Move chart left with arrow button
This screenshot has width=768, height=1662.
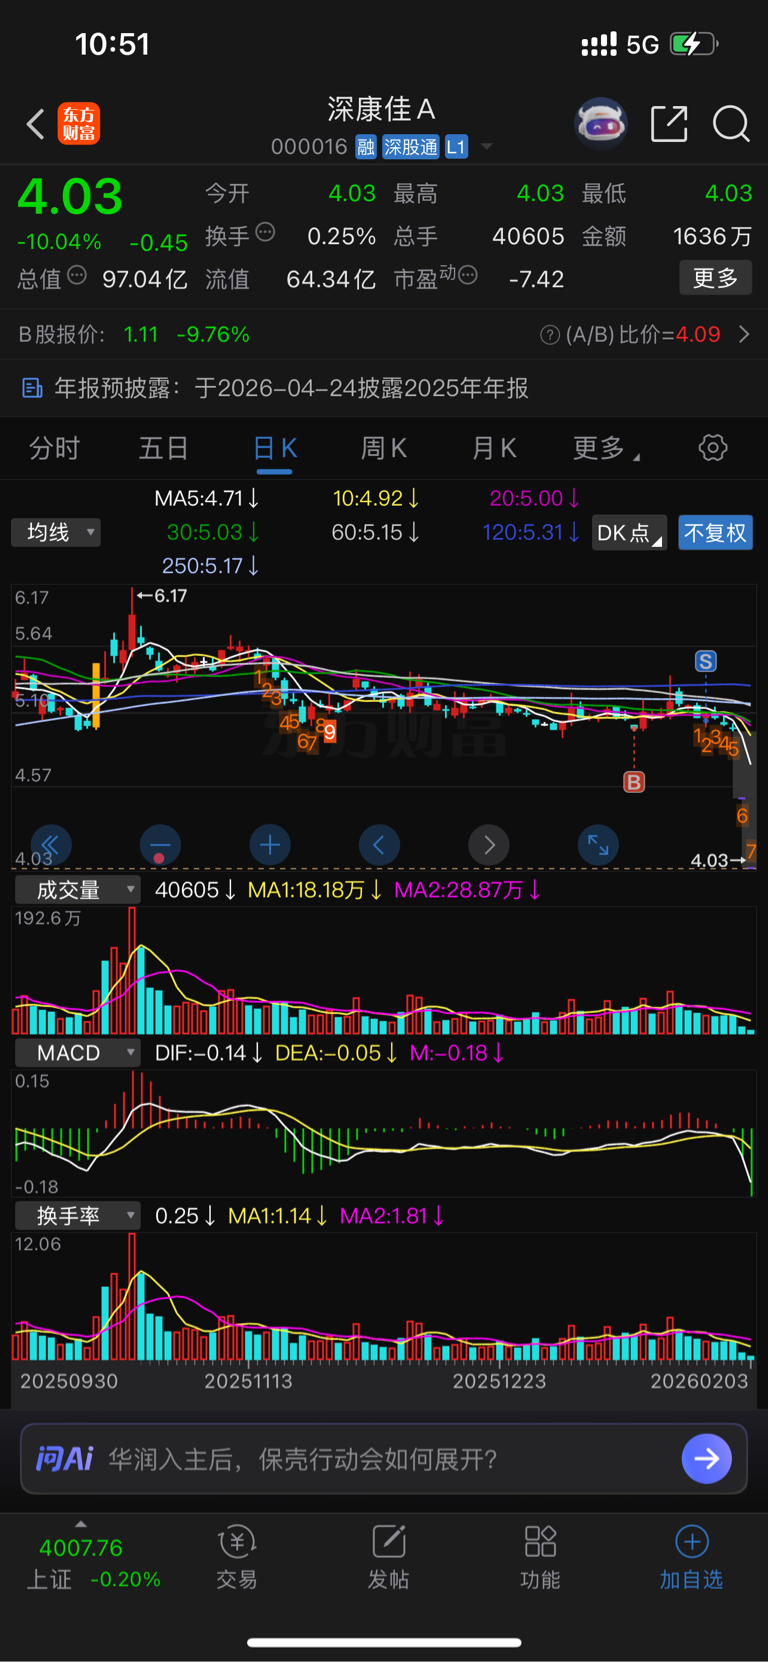coord(379,846)
